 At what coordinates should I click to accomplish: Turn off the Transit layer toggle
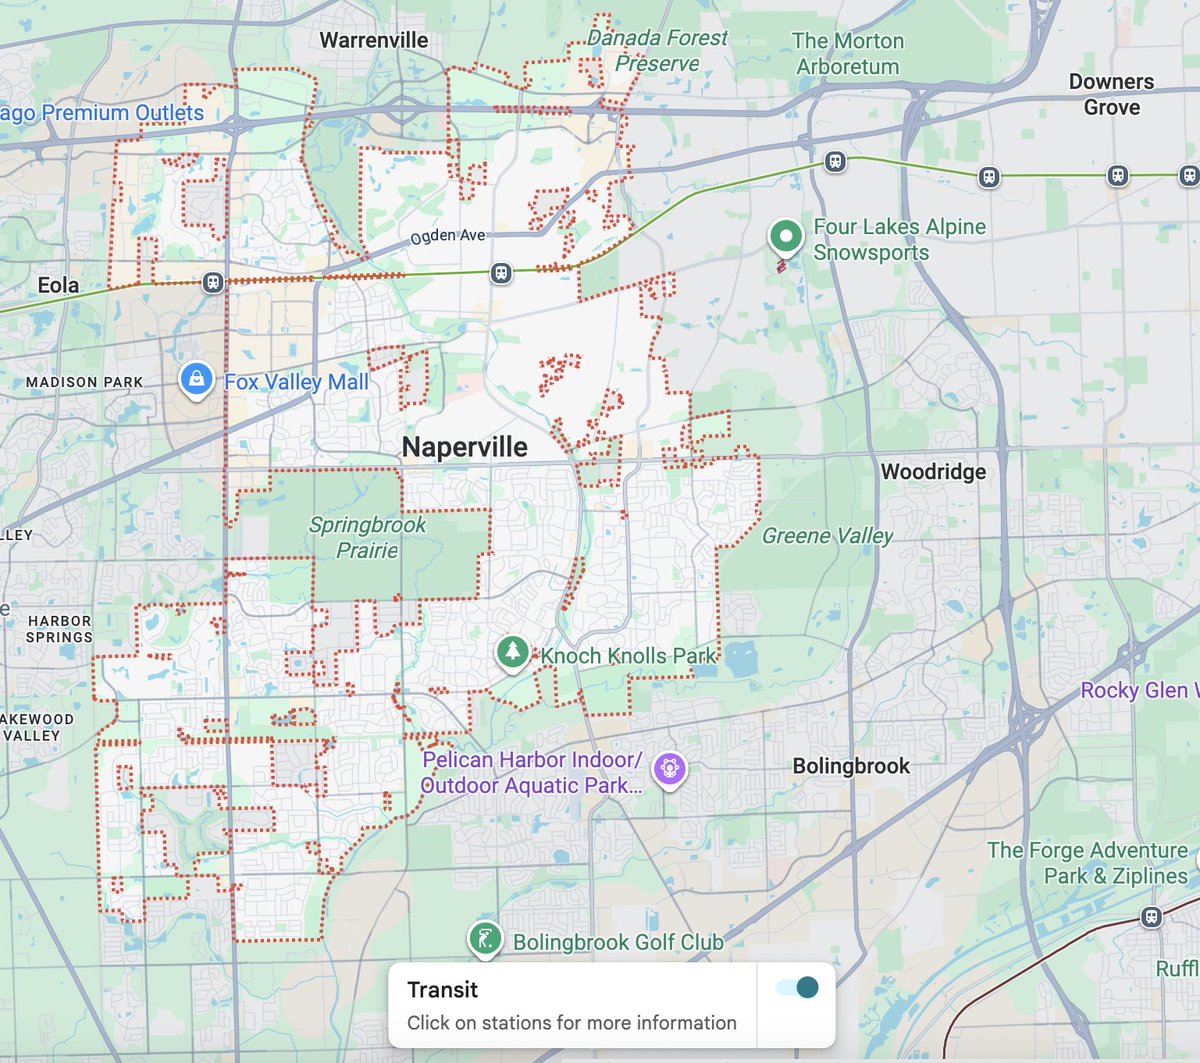tap(798, 988)
